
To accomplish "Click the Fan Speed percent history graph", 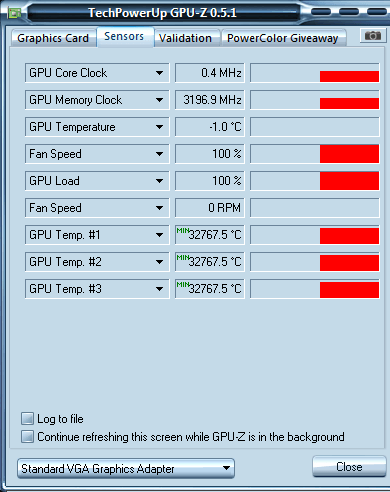I will pyautogui.click(x=315, y=154).
